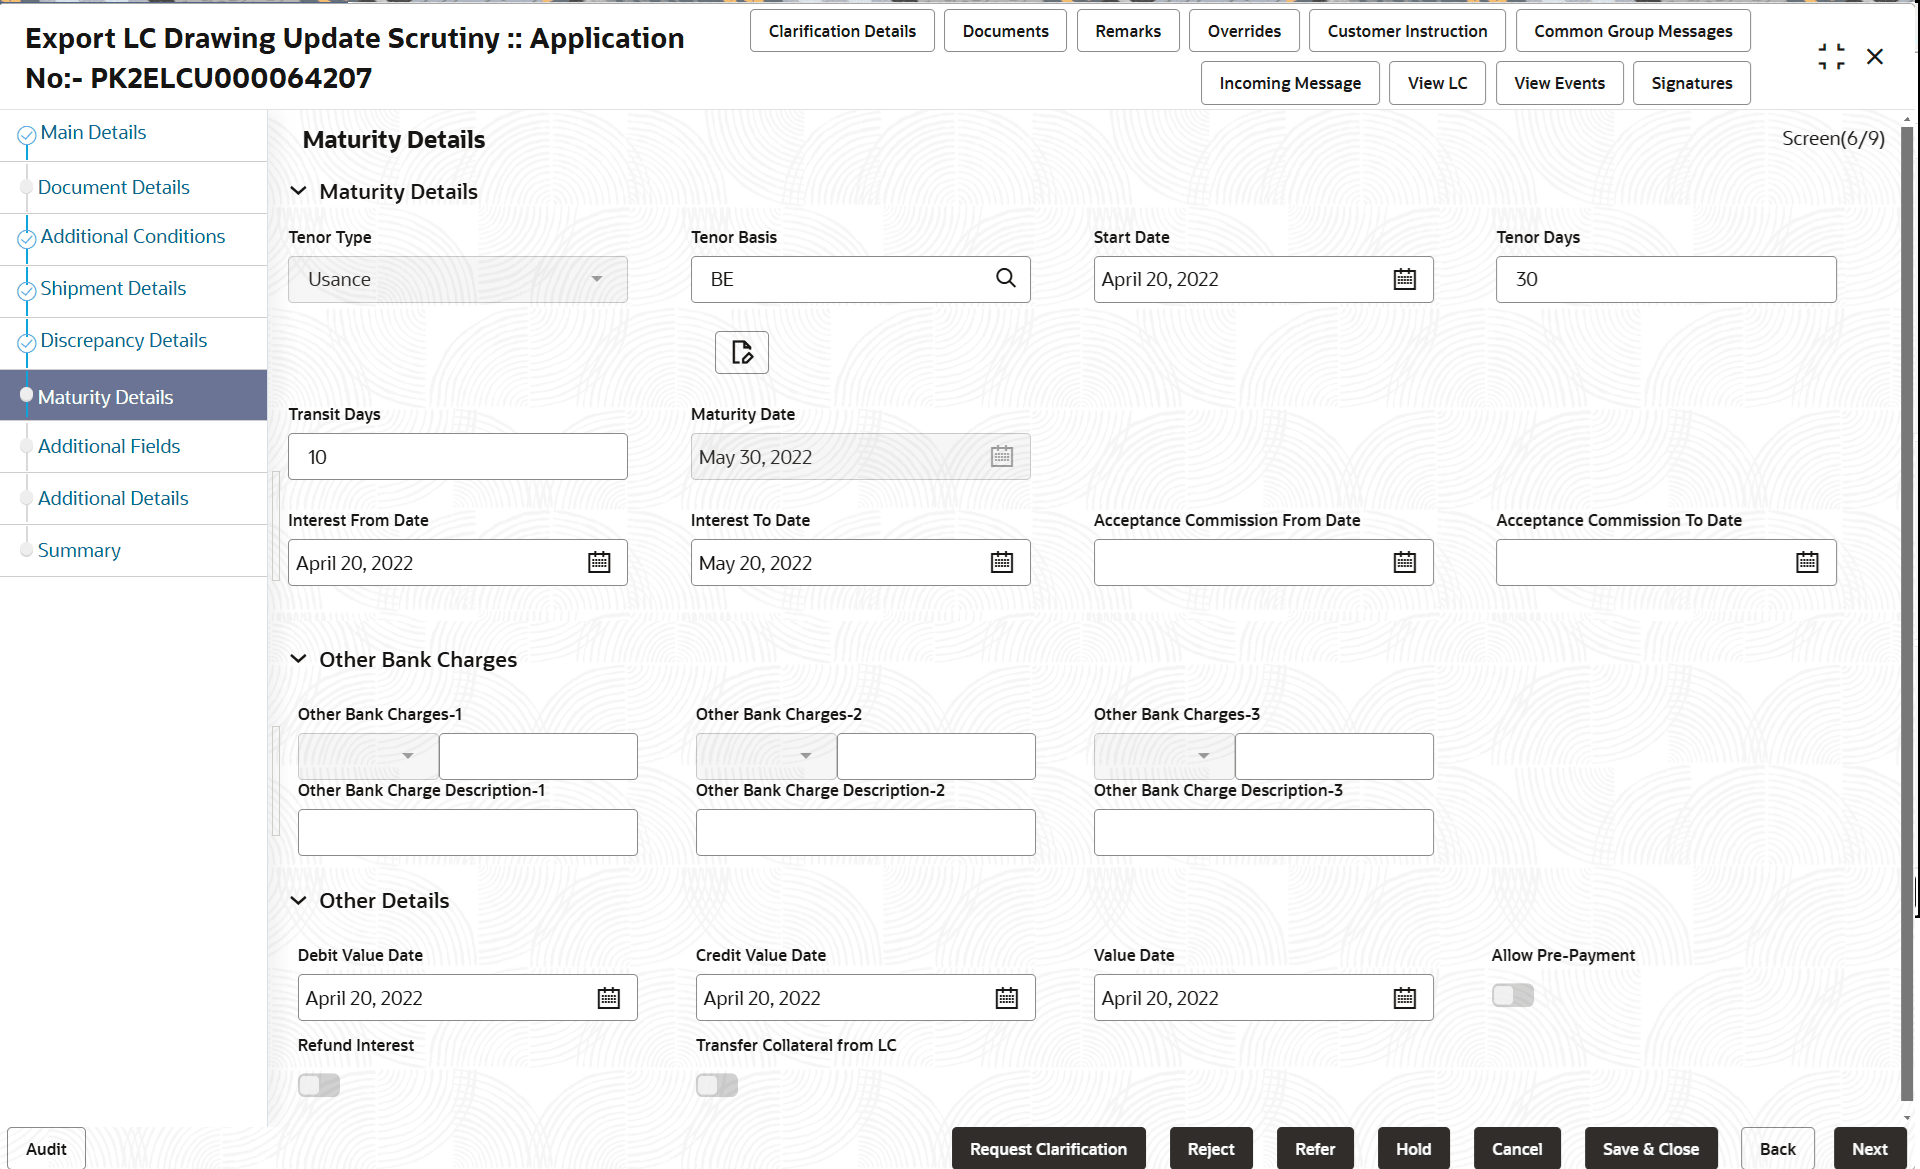Screen dimensions: 1920x1169
Task: Open the View LC button
Action: pos(1437,83)
